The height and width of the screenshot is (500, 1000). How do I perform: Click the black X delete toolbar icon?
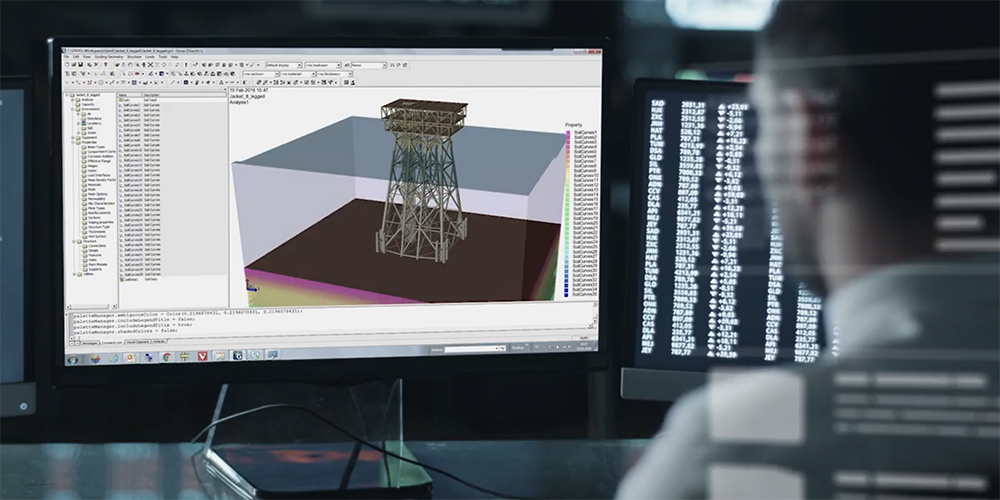(96, 64)
